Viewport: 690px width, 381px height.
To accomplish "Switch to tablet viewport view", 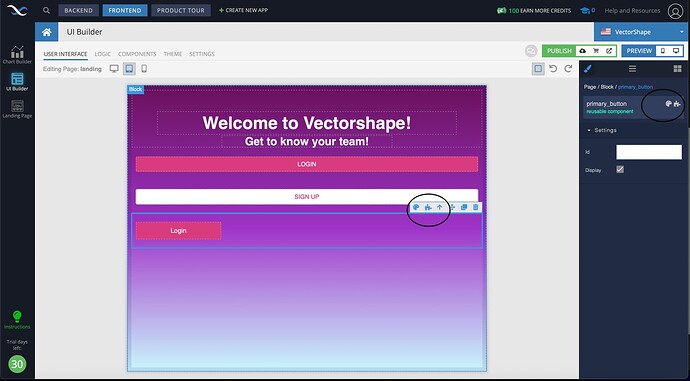I will (129, 69).
